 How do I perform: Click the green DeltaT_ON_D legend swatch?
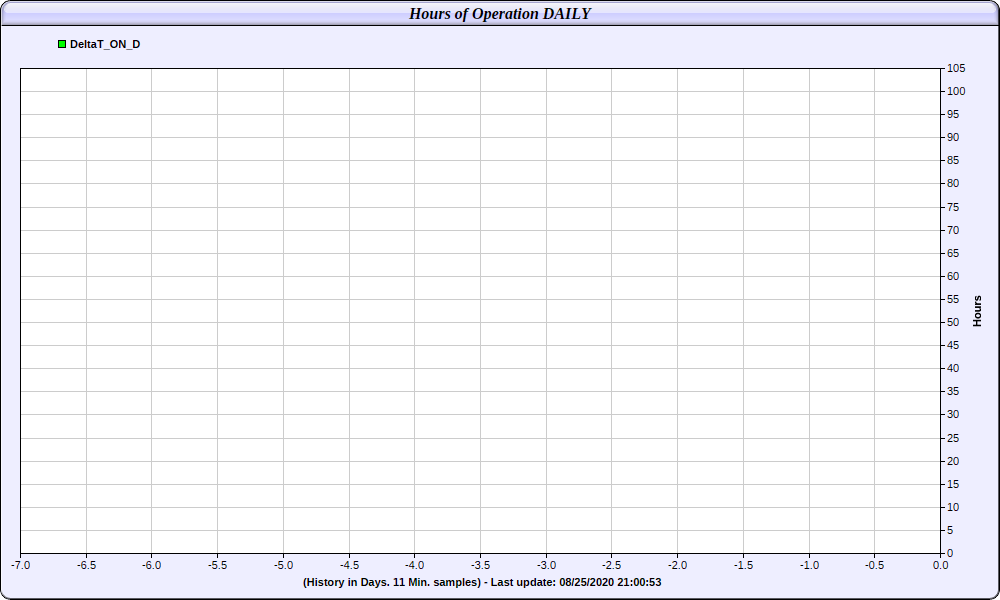tap(62, 44)
